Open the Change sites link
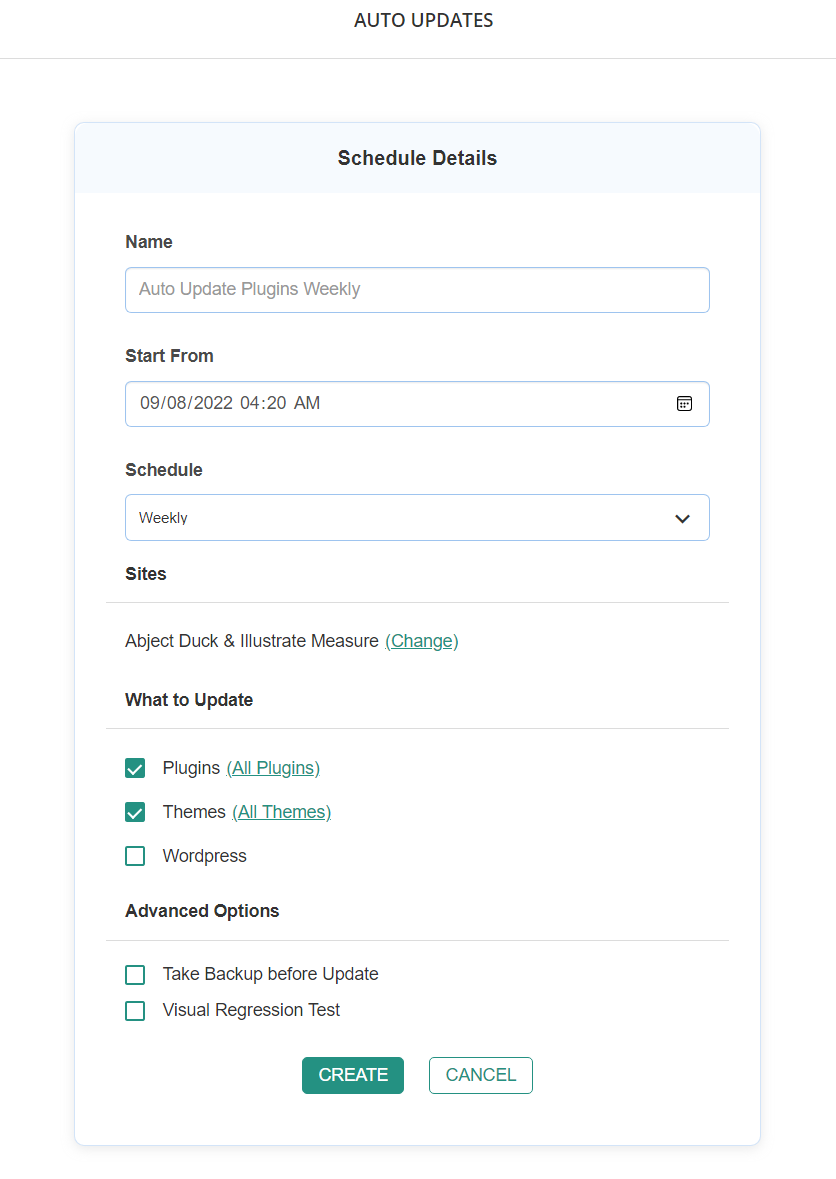836x1179 pixels. (x=422, y=641)
